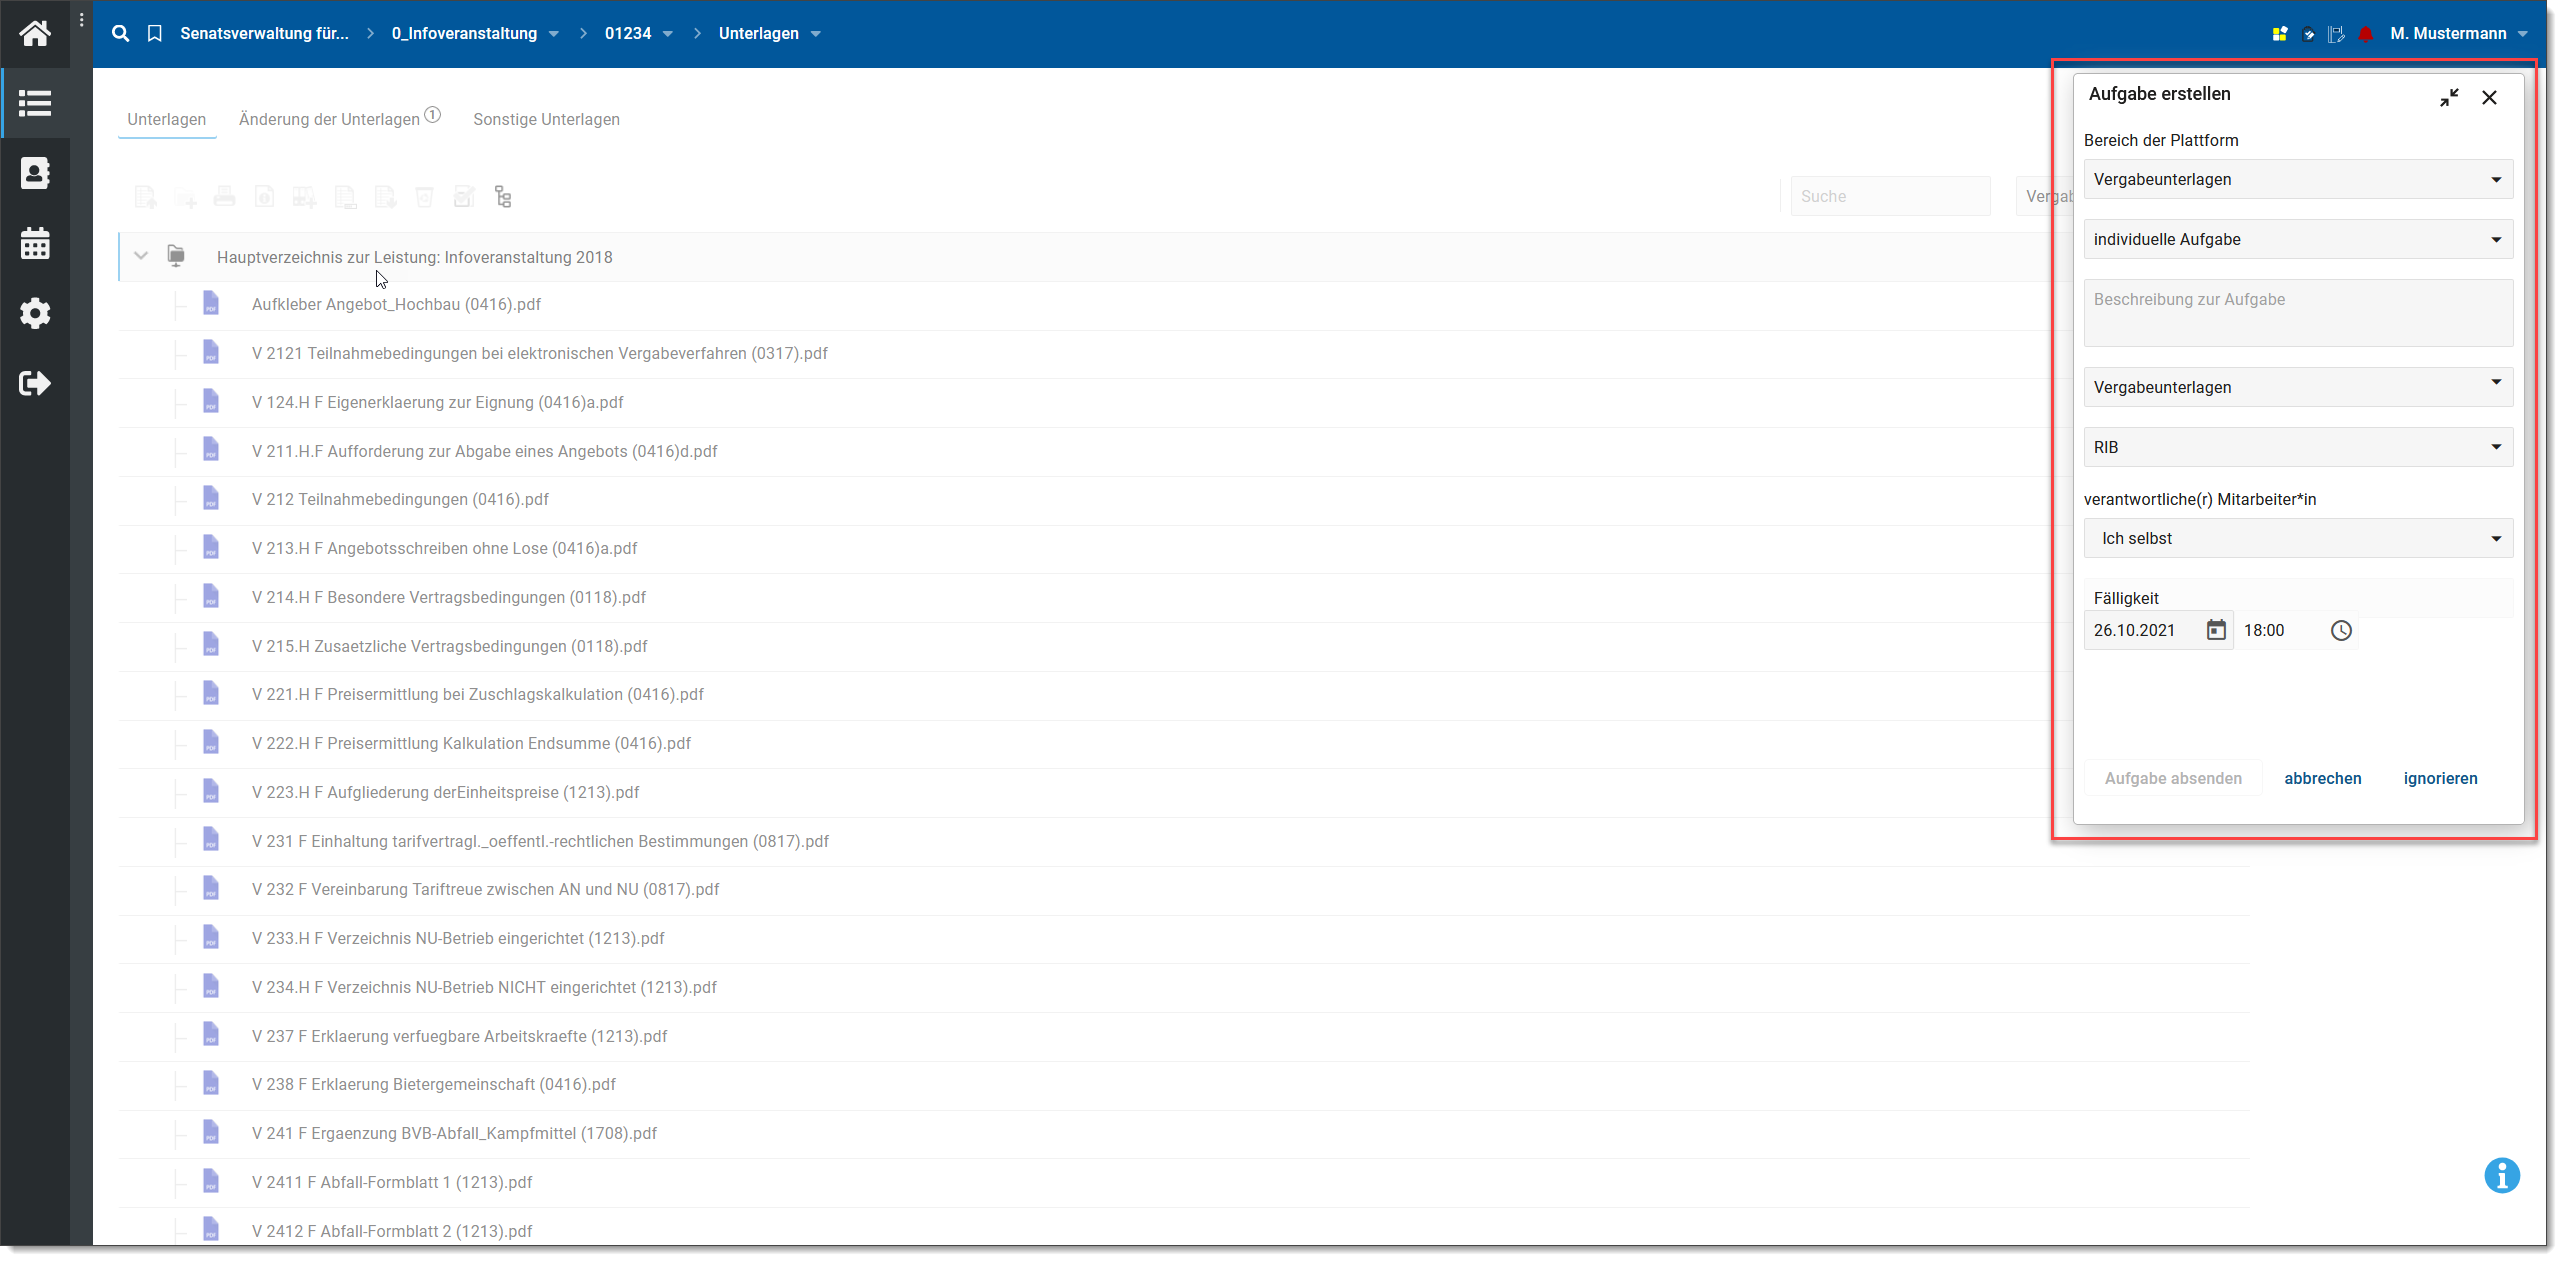Click the red notification bell
The width and height of the screenshot is (2562, 1261).
(2365, 34)
